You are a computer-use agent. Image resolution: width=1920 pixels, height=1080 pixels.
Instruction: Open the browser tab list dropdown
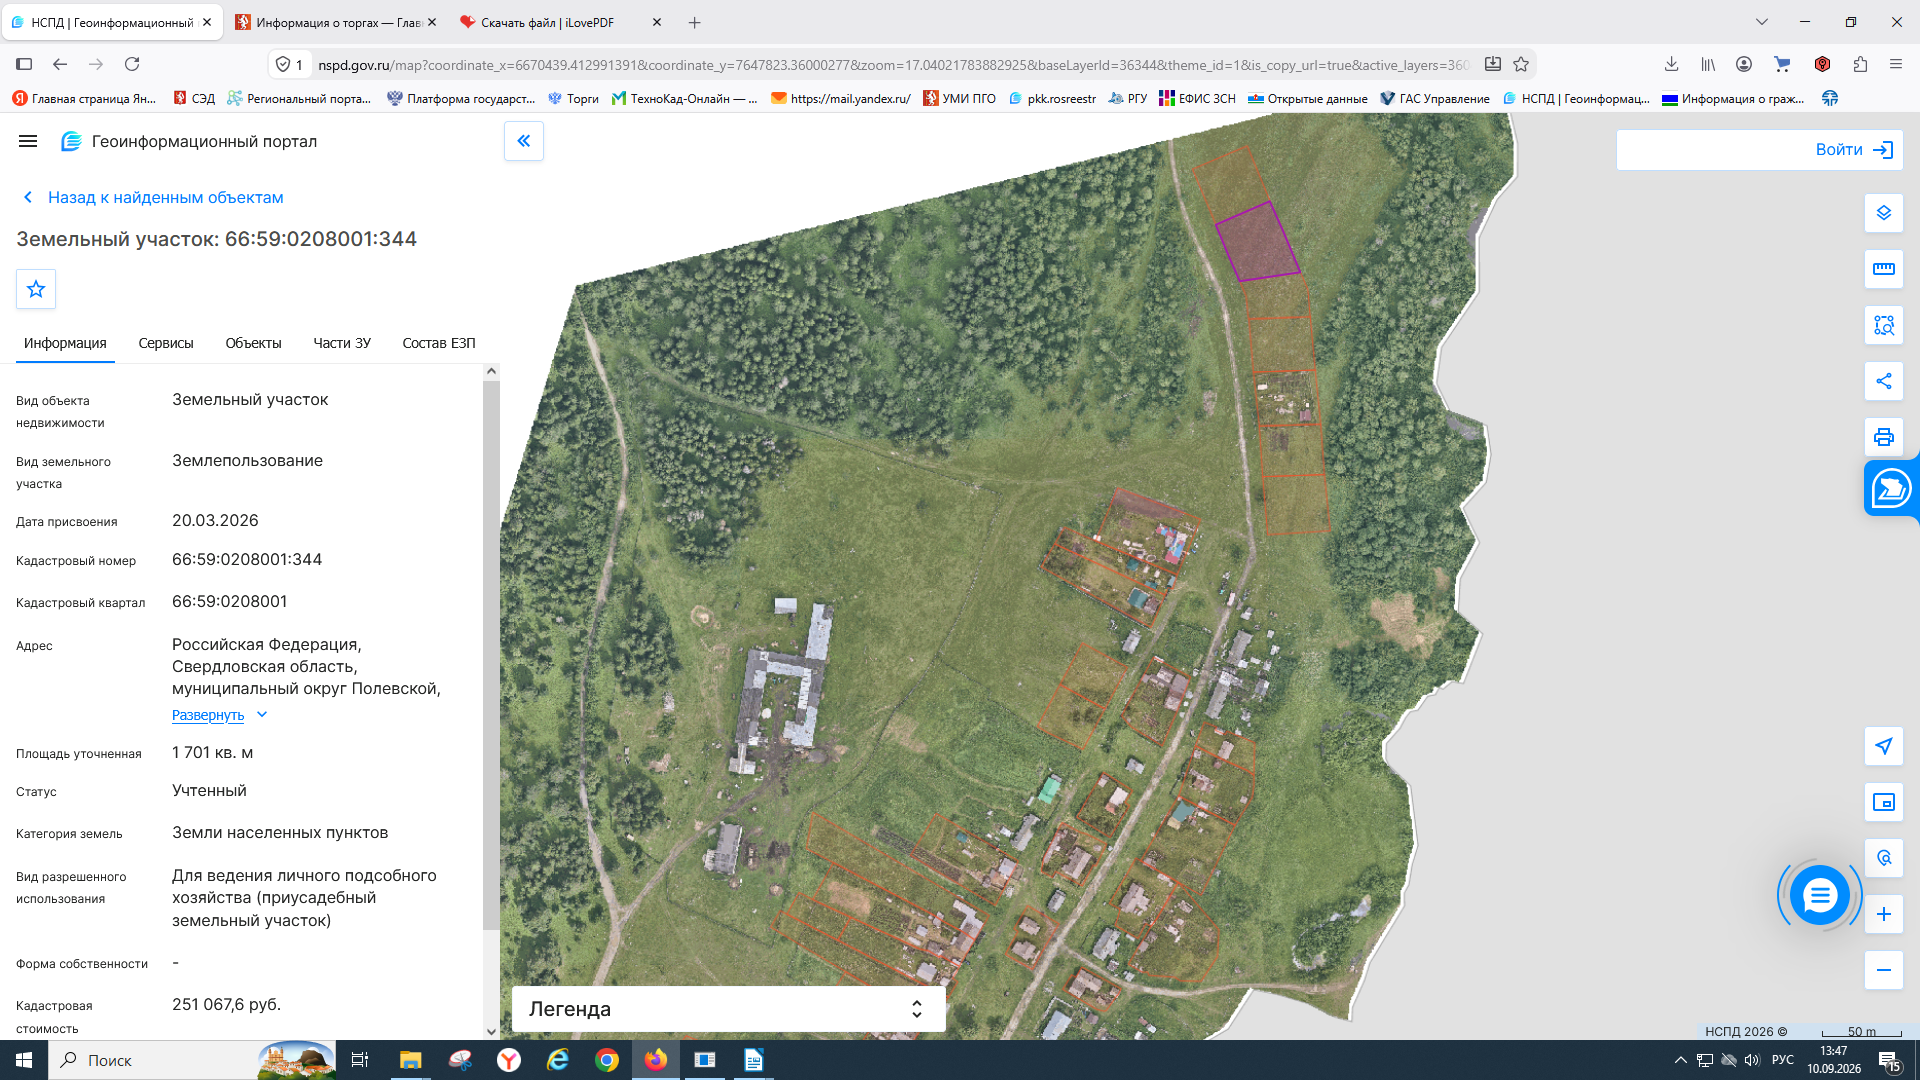click(x=1762, y=22)
